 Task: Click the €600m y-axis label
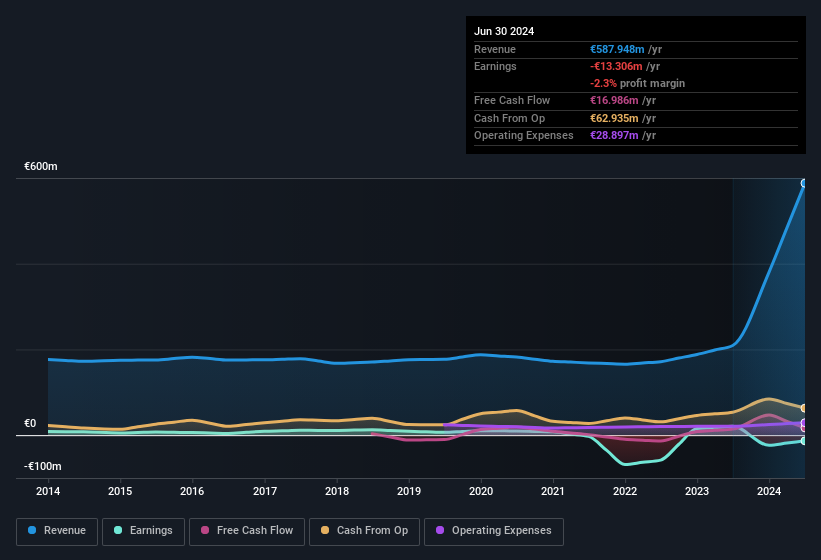[x=41, y=166]
